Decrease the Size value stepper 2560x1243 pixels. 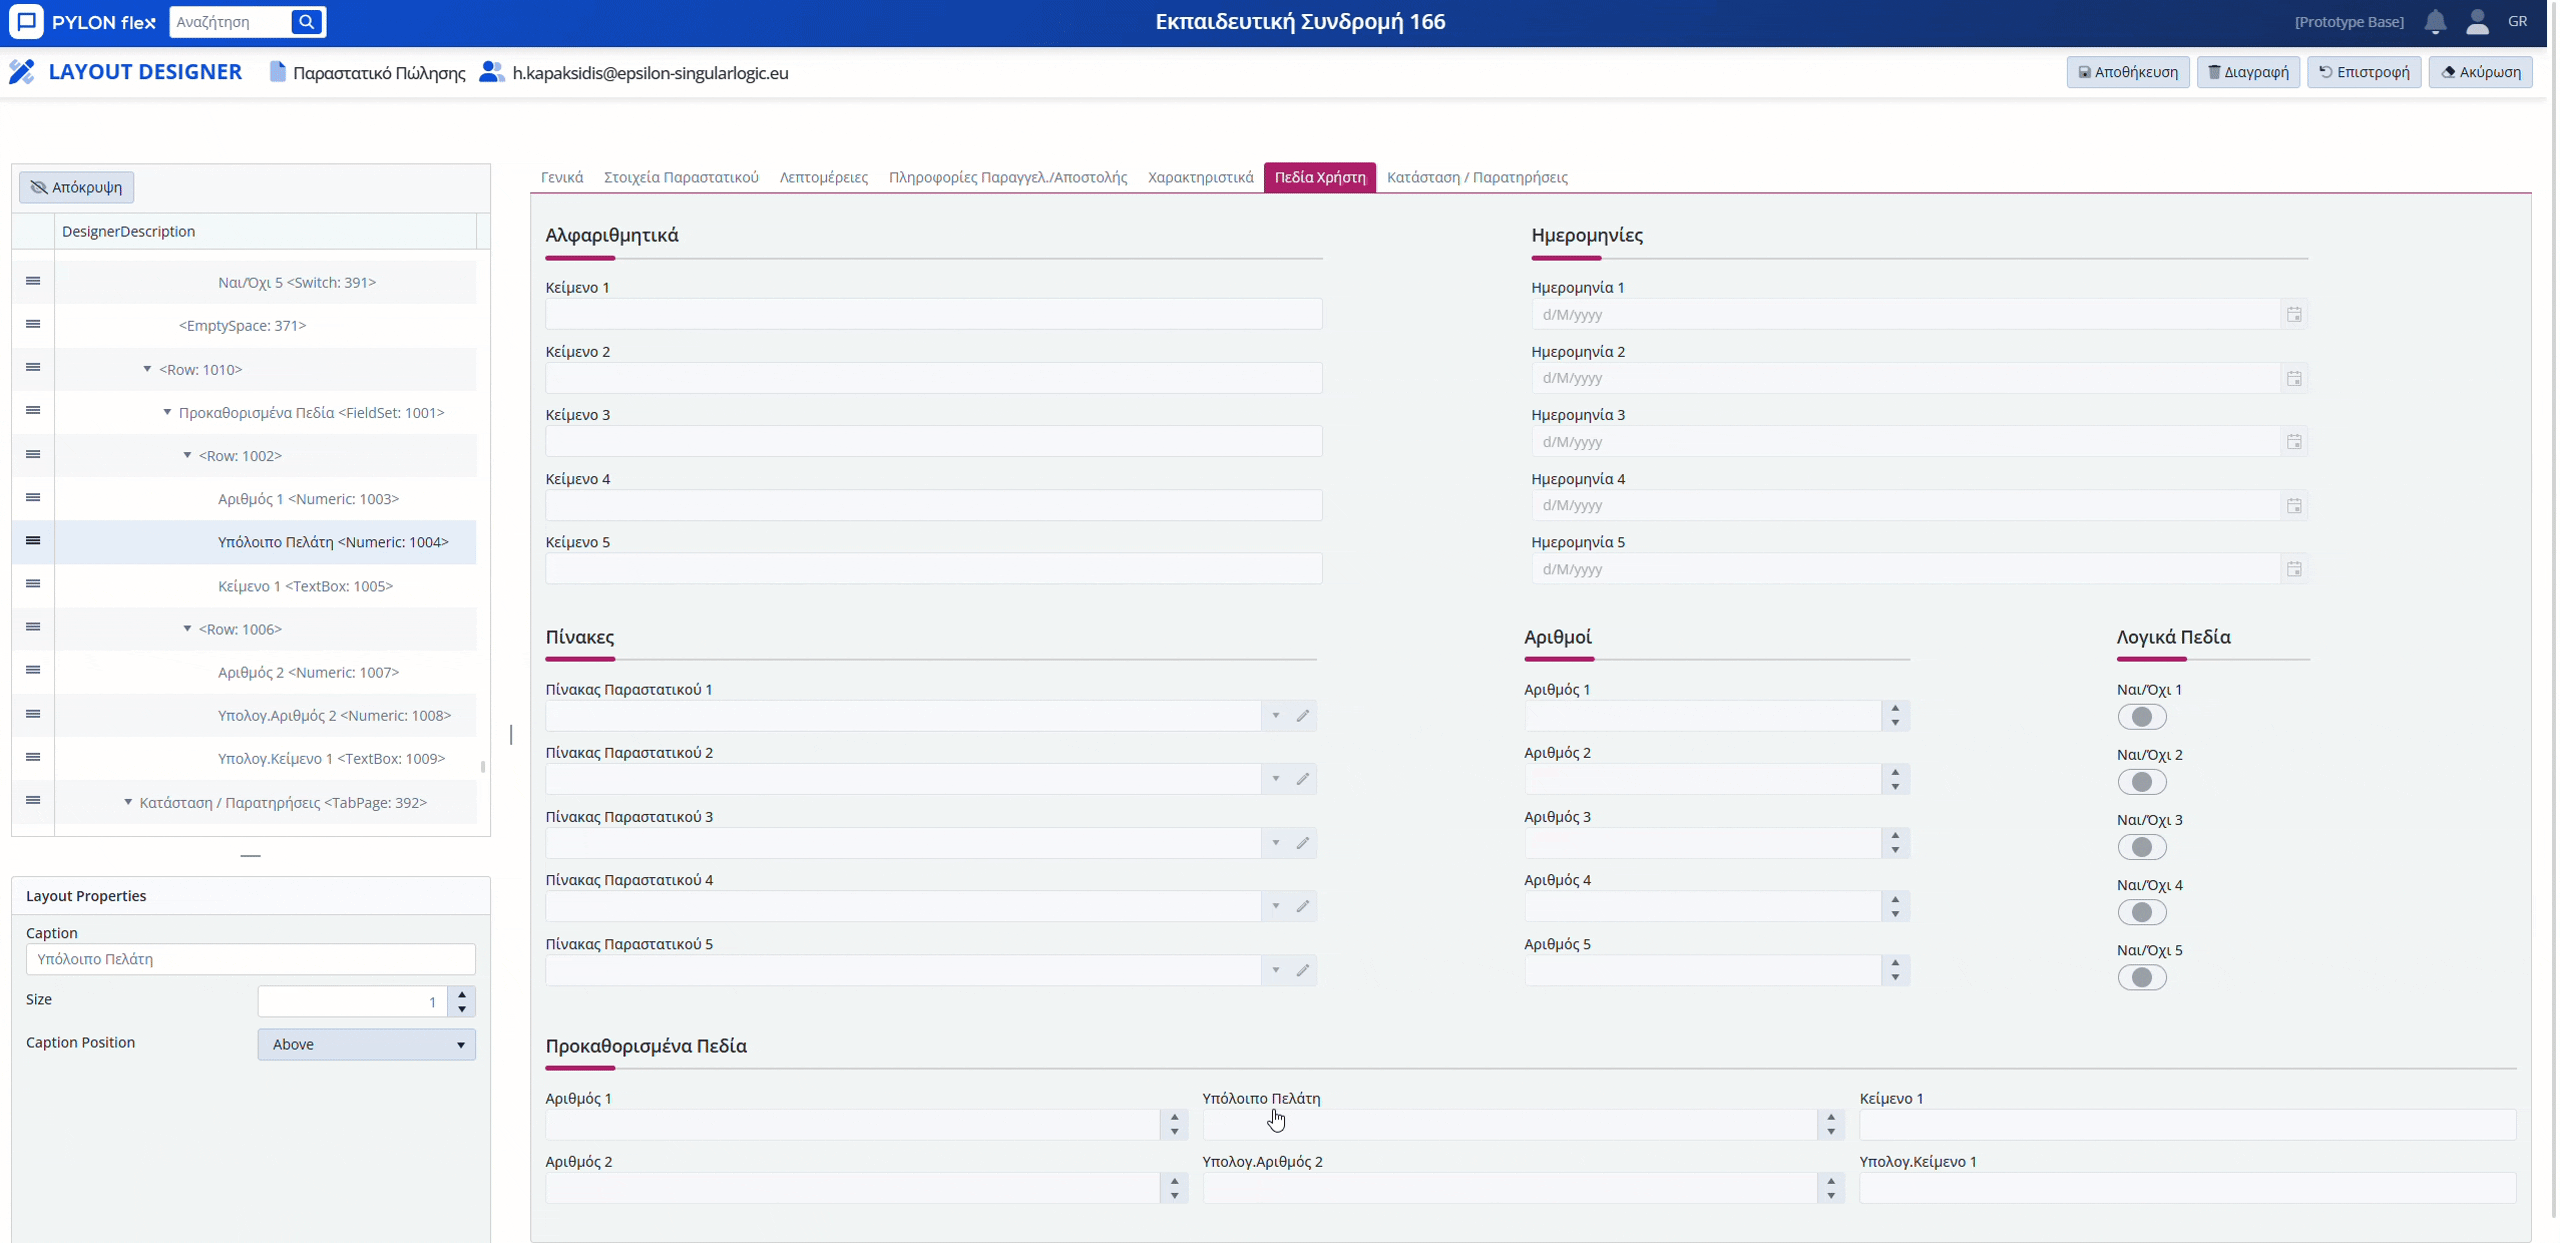462,1009
